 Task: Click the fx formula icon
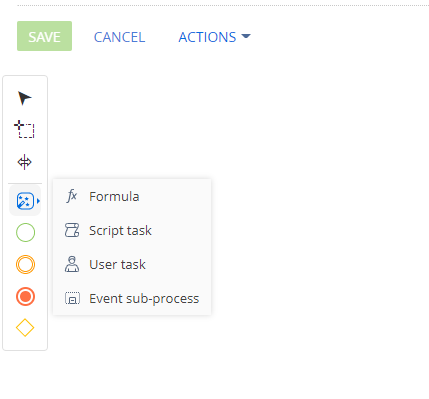(x=72, y=196)
